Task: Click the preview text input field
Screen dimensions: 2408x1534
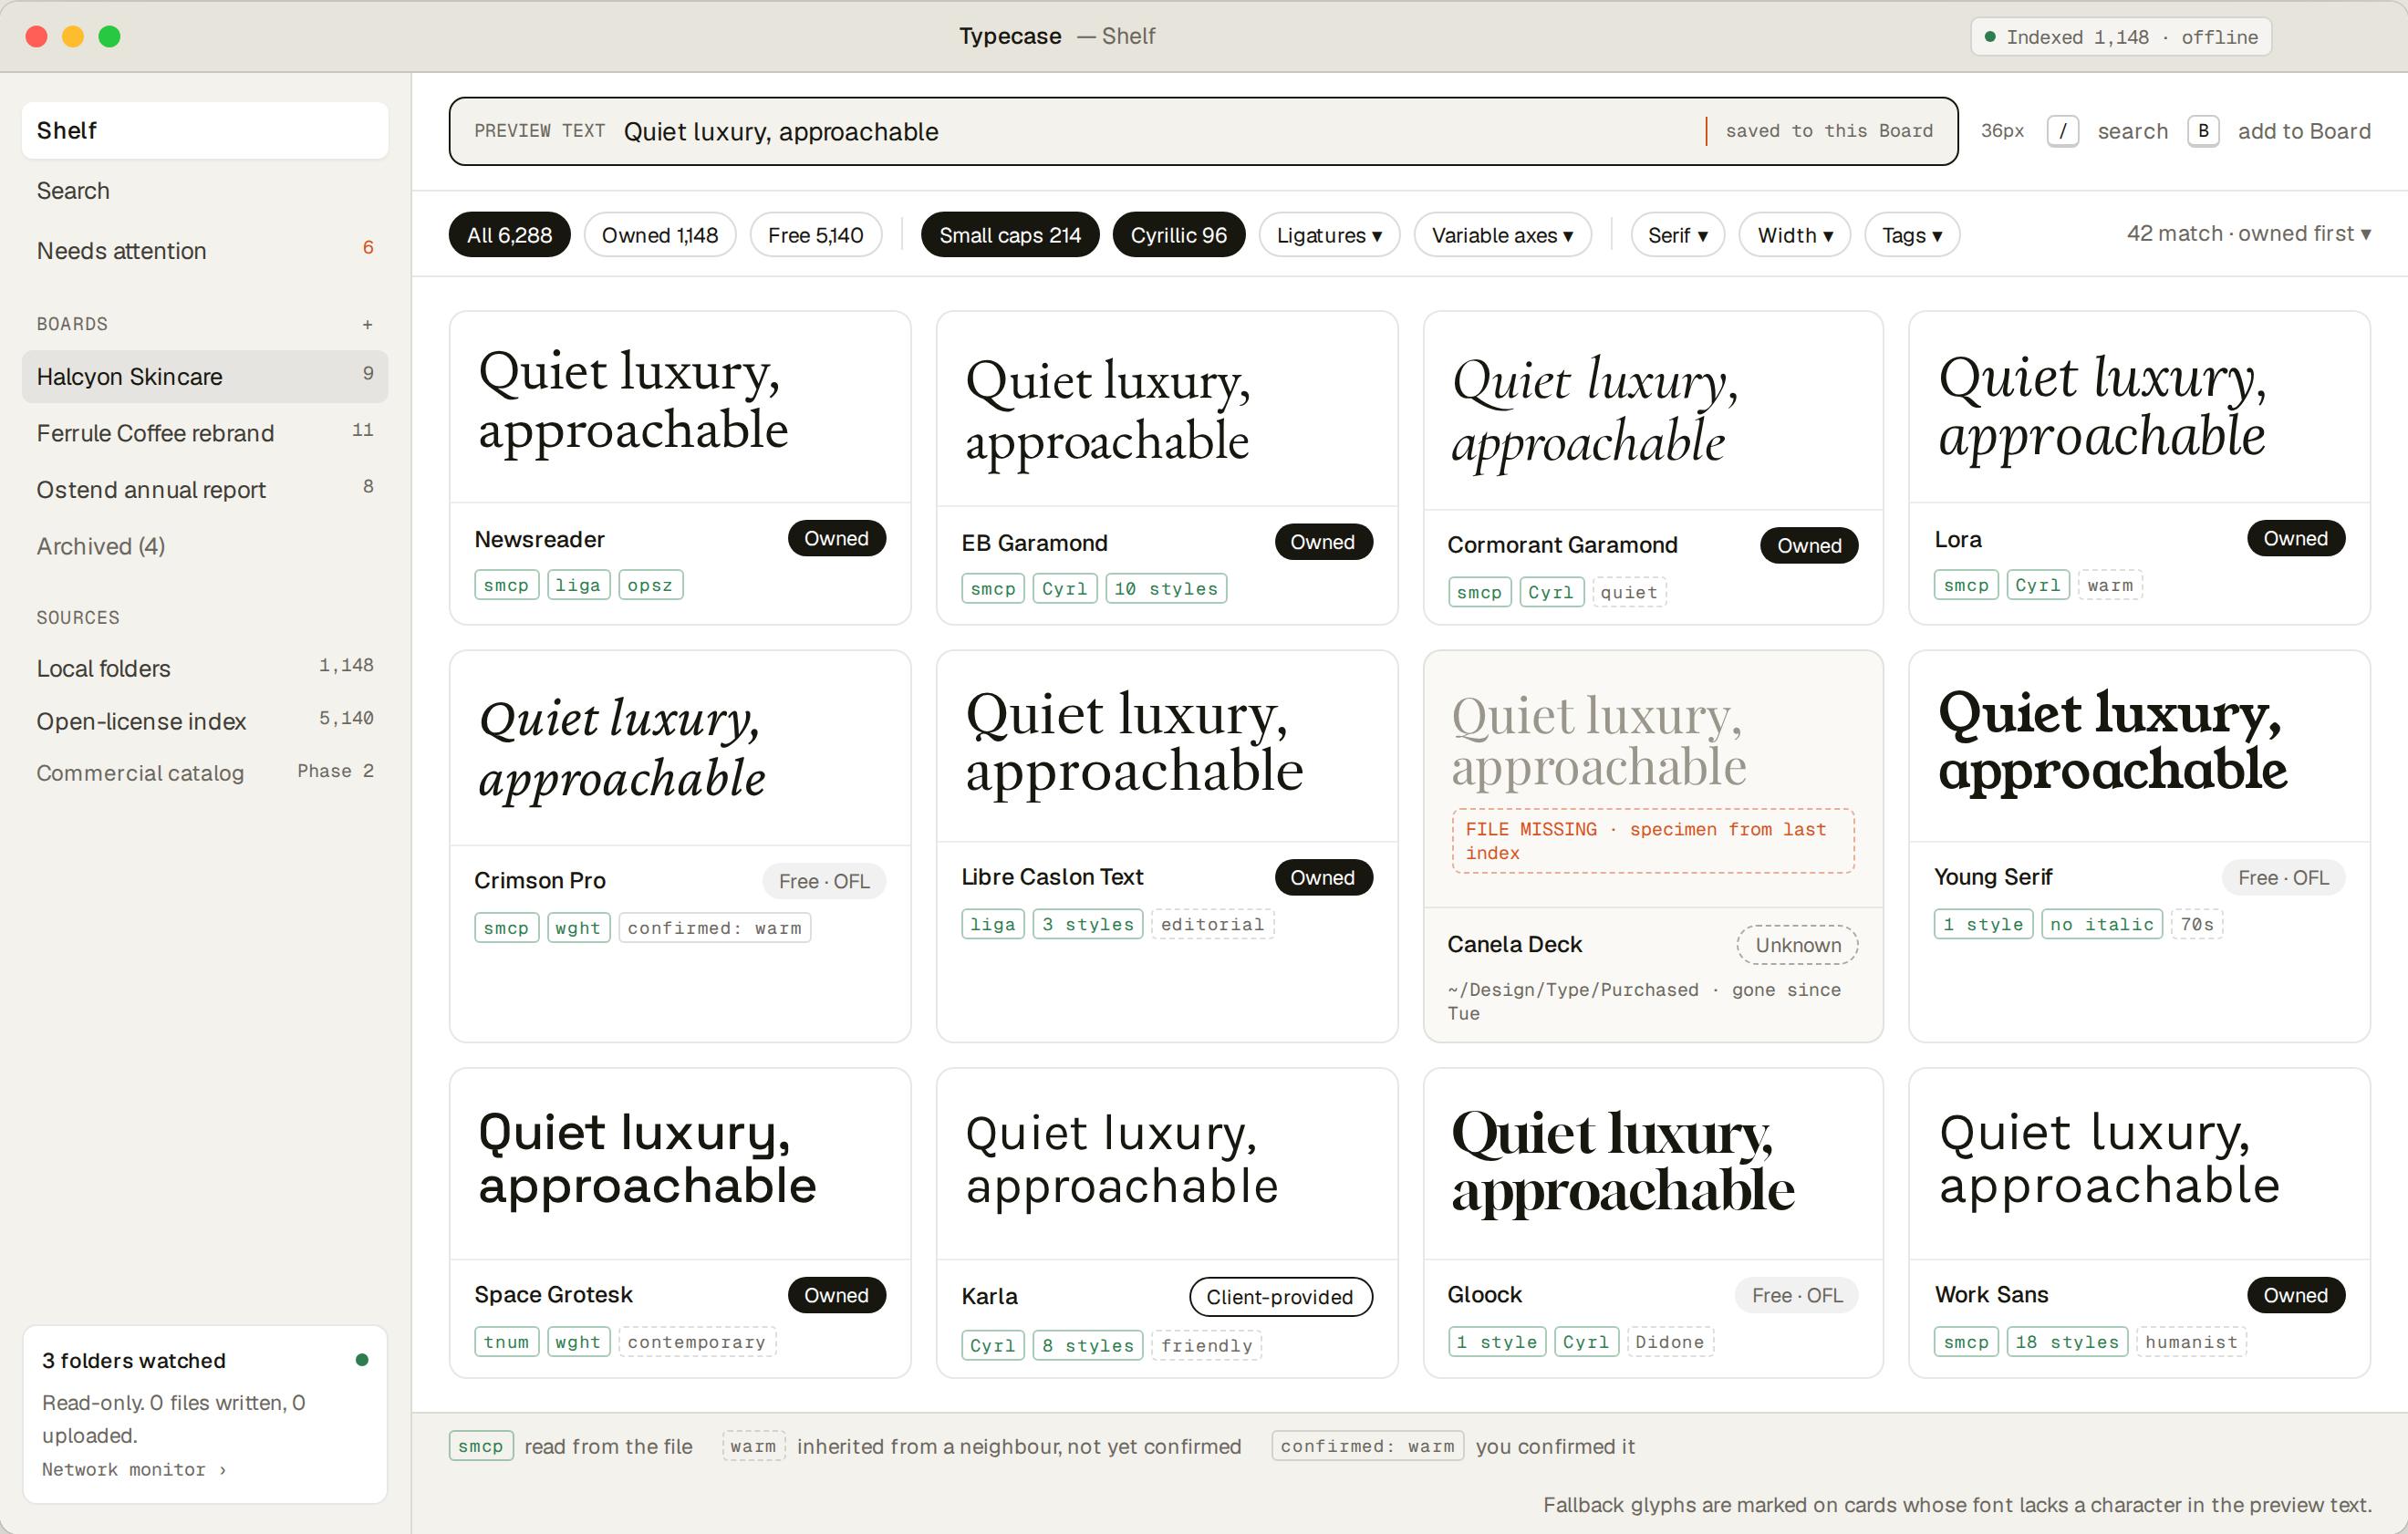Action: point(1203,131)
